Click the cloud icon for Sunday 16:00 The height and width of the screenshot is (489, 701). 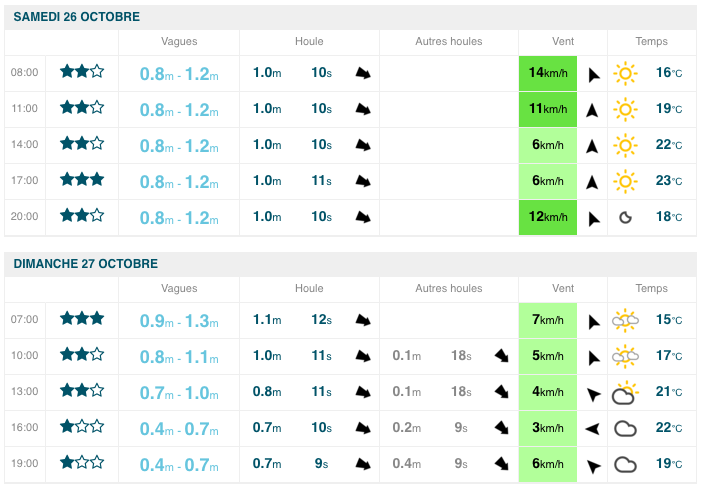(x=626, y=429)
